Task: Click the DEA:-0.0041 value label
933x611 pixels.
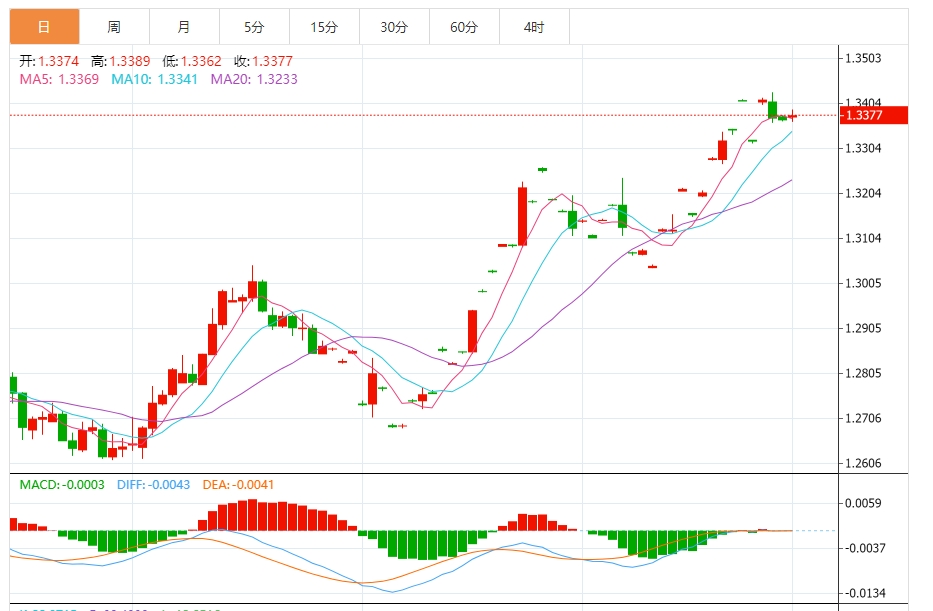Action: [238, 485]
